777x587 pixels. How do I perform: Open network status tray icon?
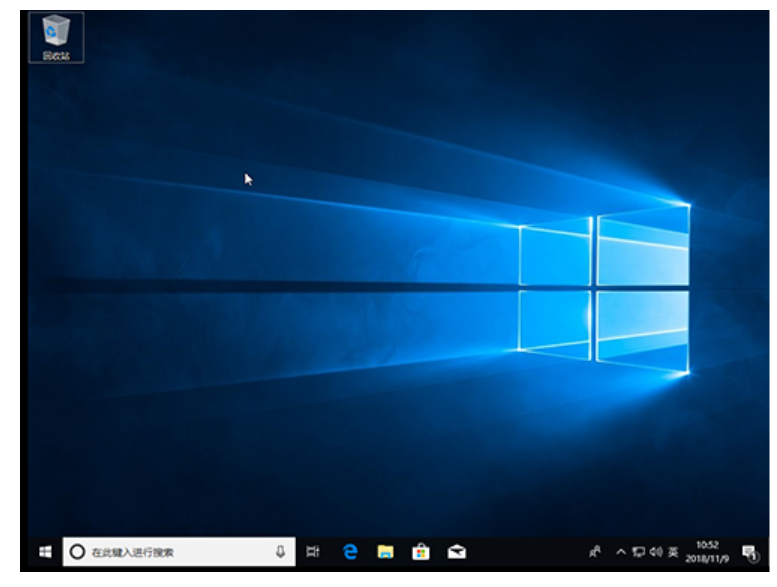click(639, 552)
